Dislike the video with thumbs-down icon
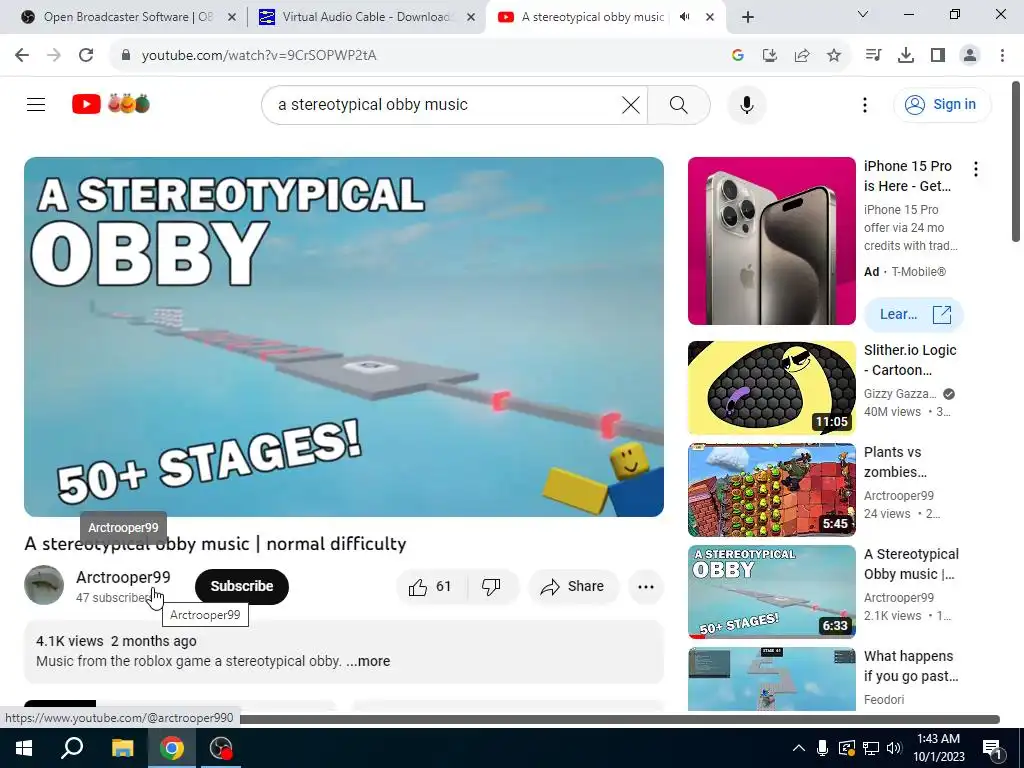 [x=491, y=586]
